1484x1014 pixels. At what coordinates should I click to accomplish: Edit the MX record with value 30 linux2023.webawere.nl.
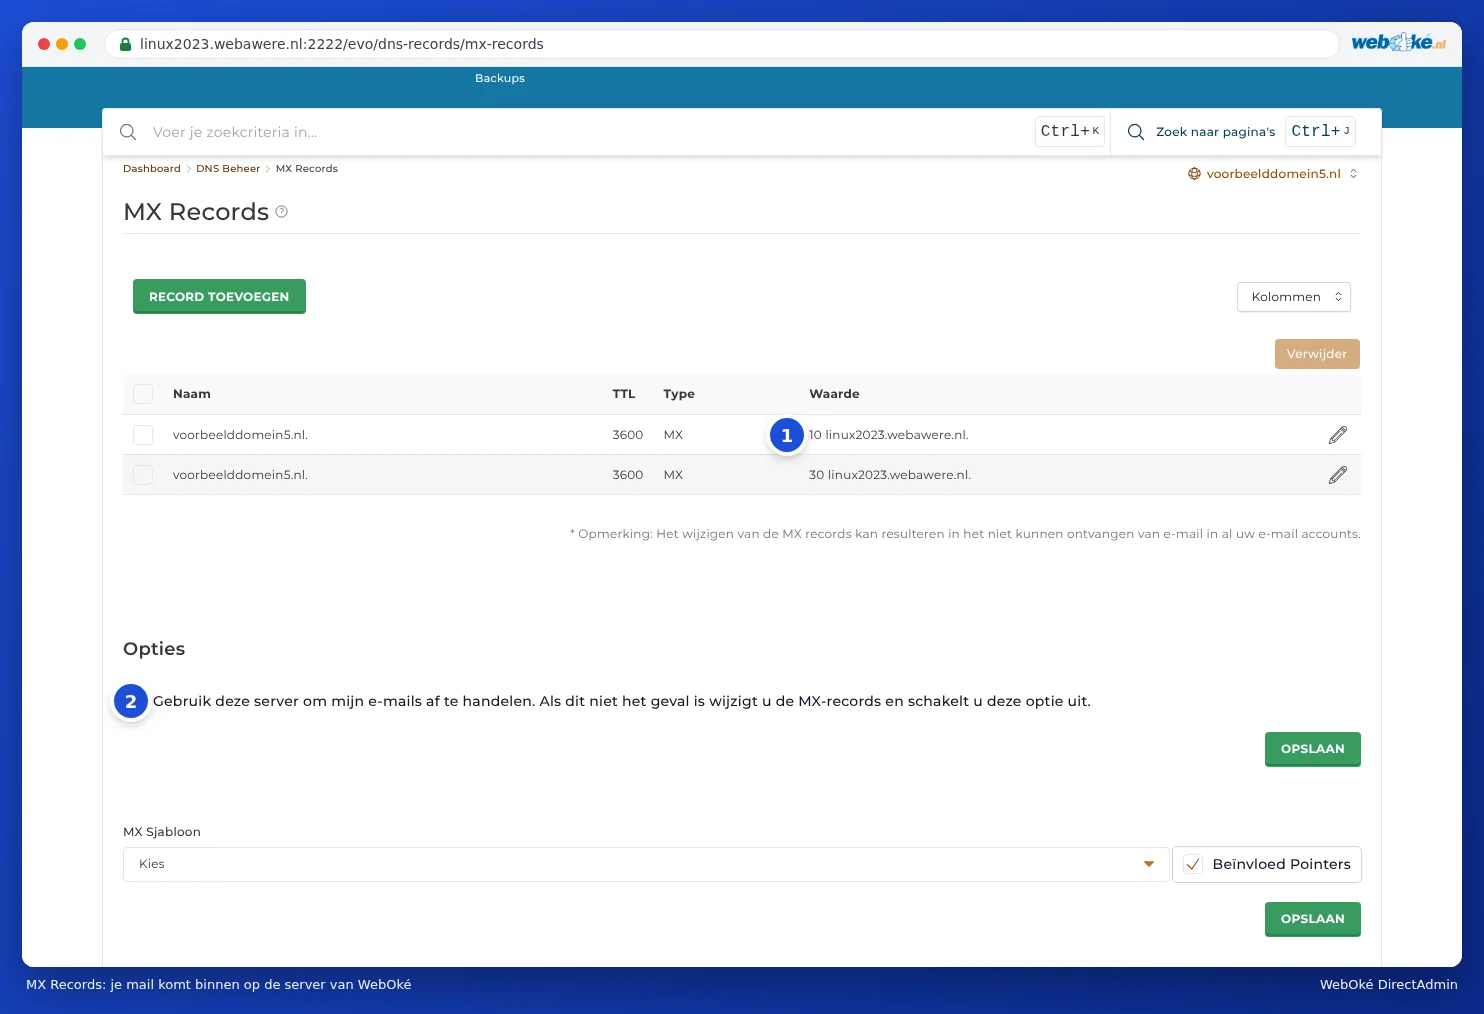point(1338,475)
